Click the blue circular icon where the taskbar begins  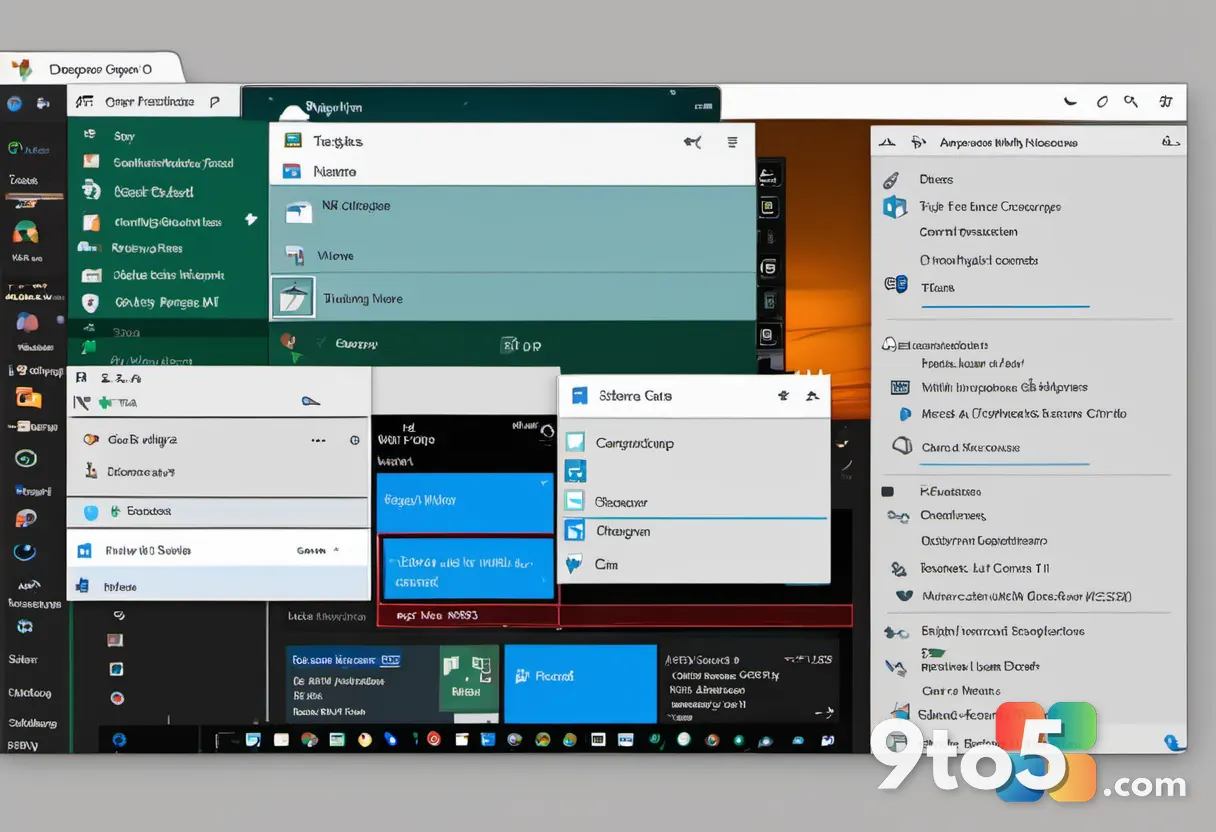click(x=120, y=740)
